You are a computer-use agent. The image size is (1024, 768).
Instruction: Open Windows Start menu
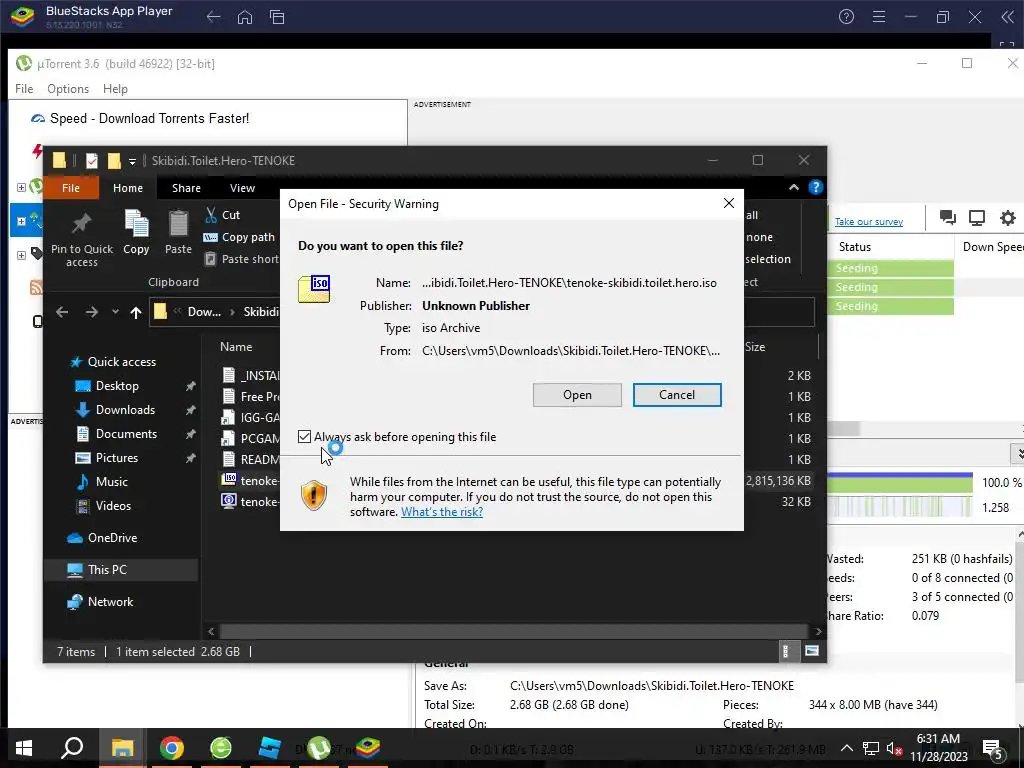(24, 748)
